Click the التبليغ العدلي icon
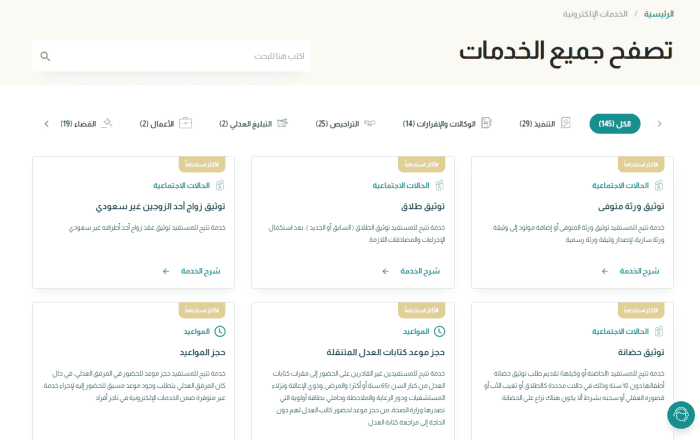 (x=282, y=123)
